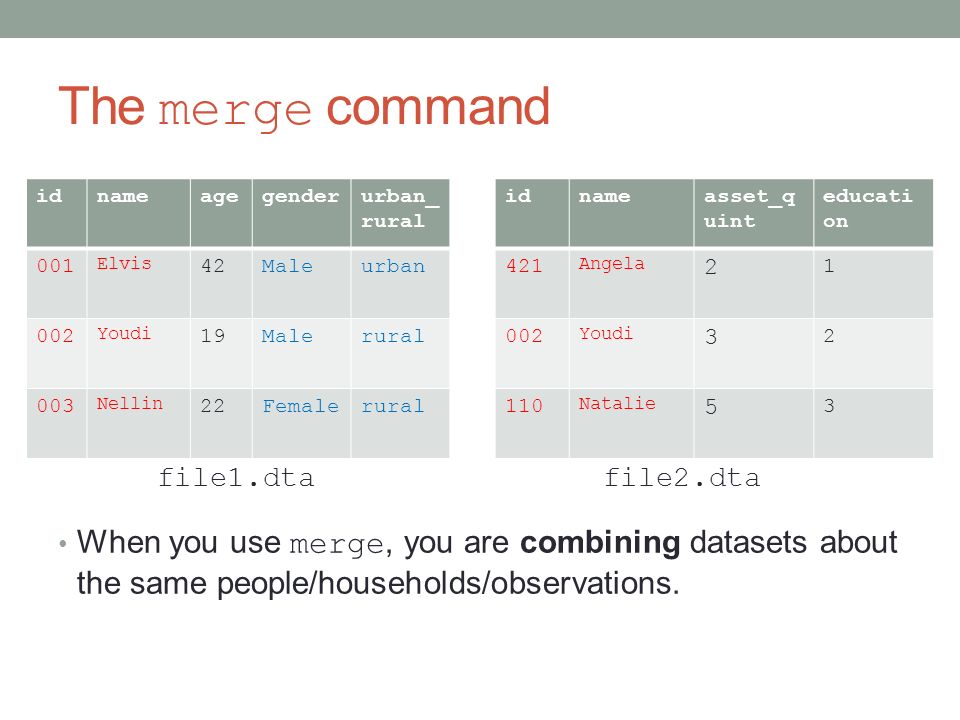Screen dimensions: 960x720
Task: Click the 'file2.dta' caption label
Action: click(682, 478)
